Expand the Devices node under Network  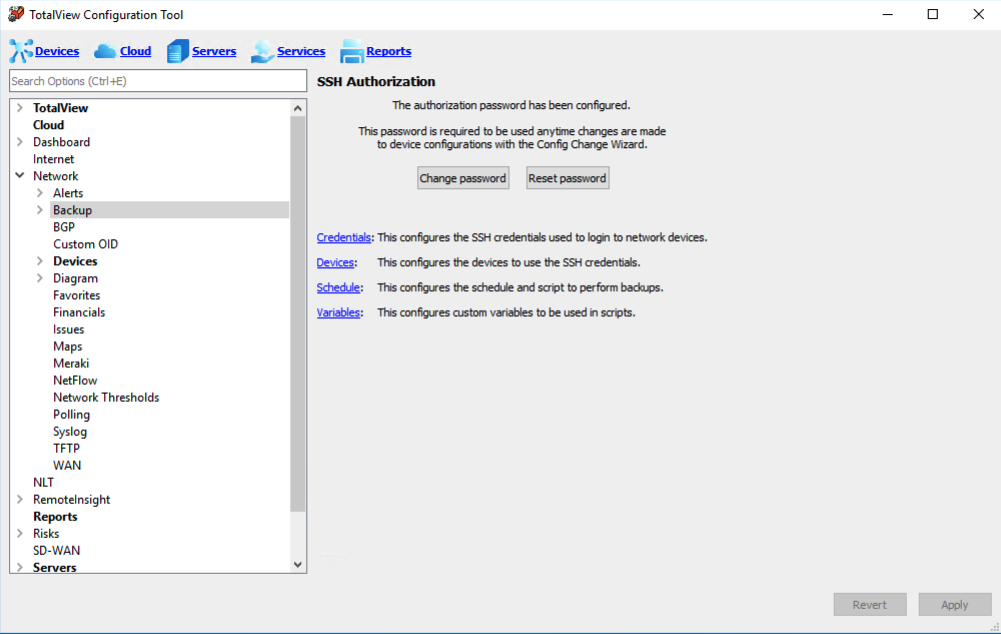point(40,261)
